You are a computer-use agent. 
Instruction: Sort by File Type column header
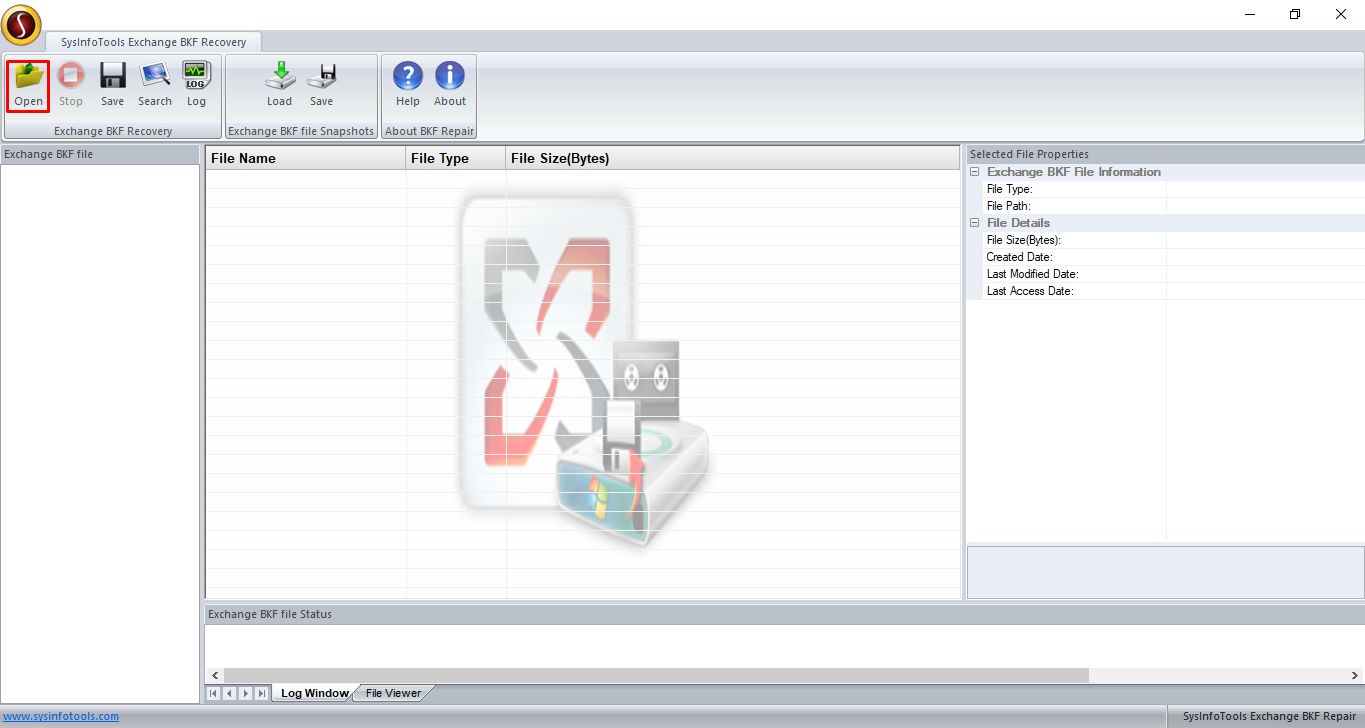click(456, 158)
